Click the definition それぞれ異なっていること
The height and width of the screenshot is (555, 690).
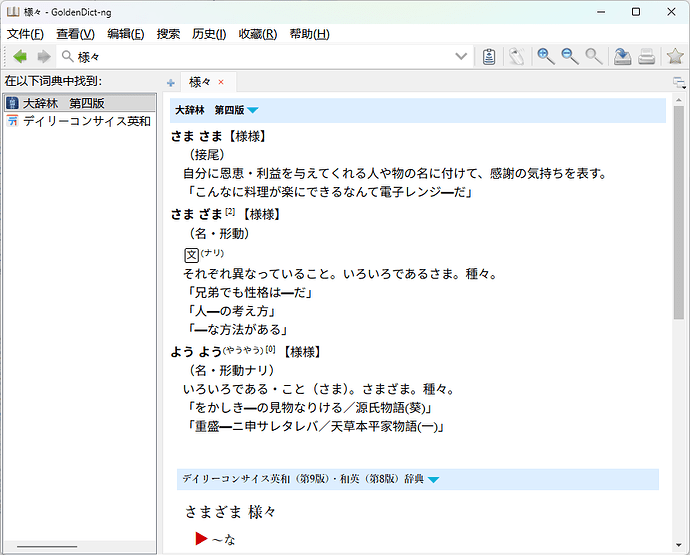coord(341,274)
